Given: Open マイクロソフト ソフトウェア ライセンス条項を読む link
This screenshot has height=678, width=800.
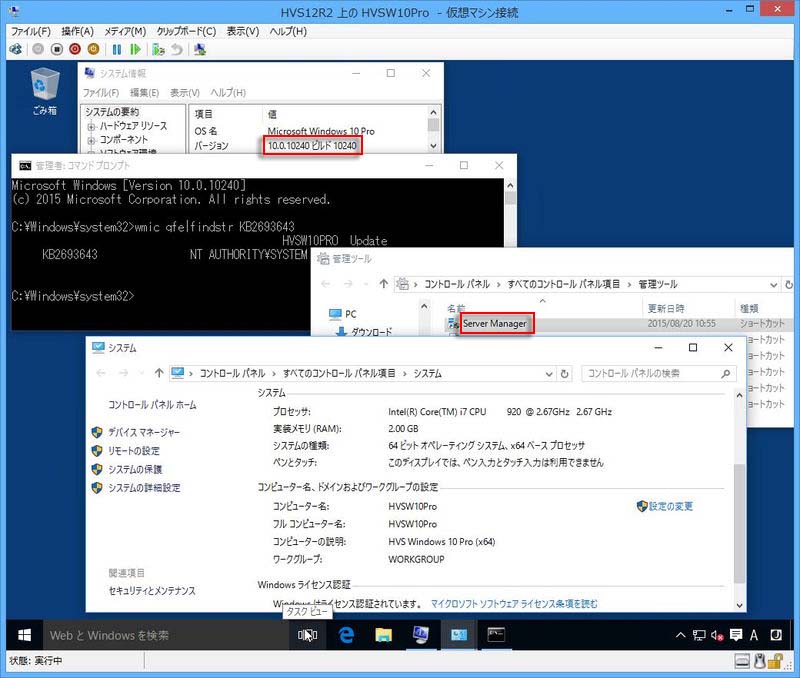Looking at the screenshot, I should pyautogui.click(x=514, y=604).
